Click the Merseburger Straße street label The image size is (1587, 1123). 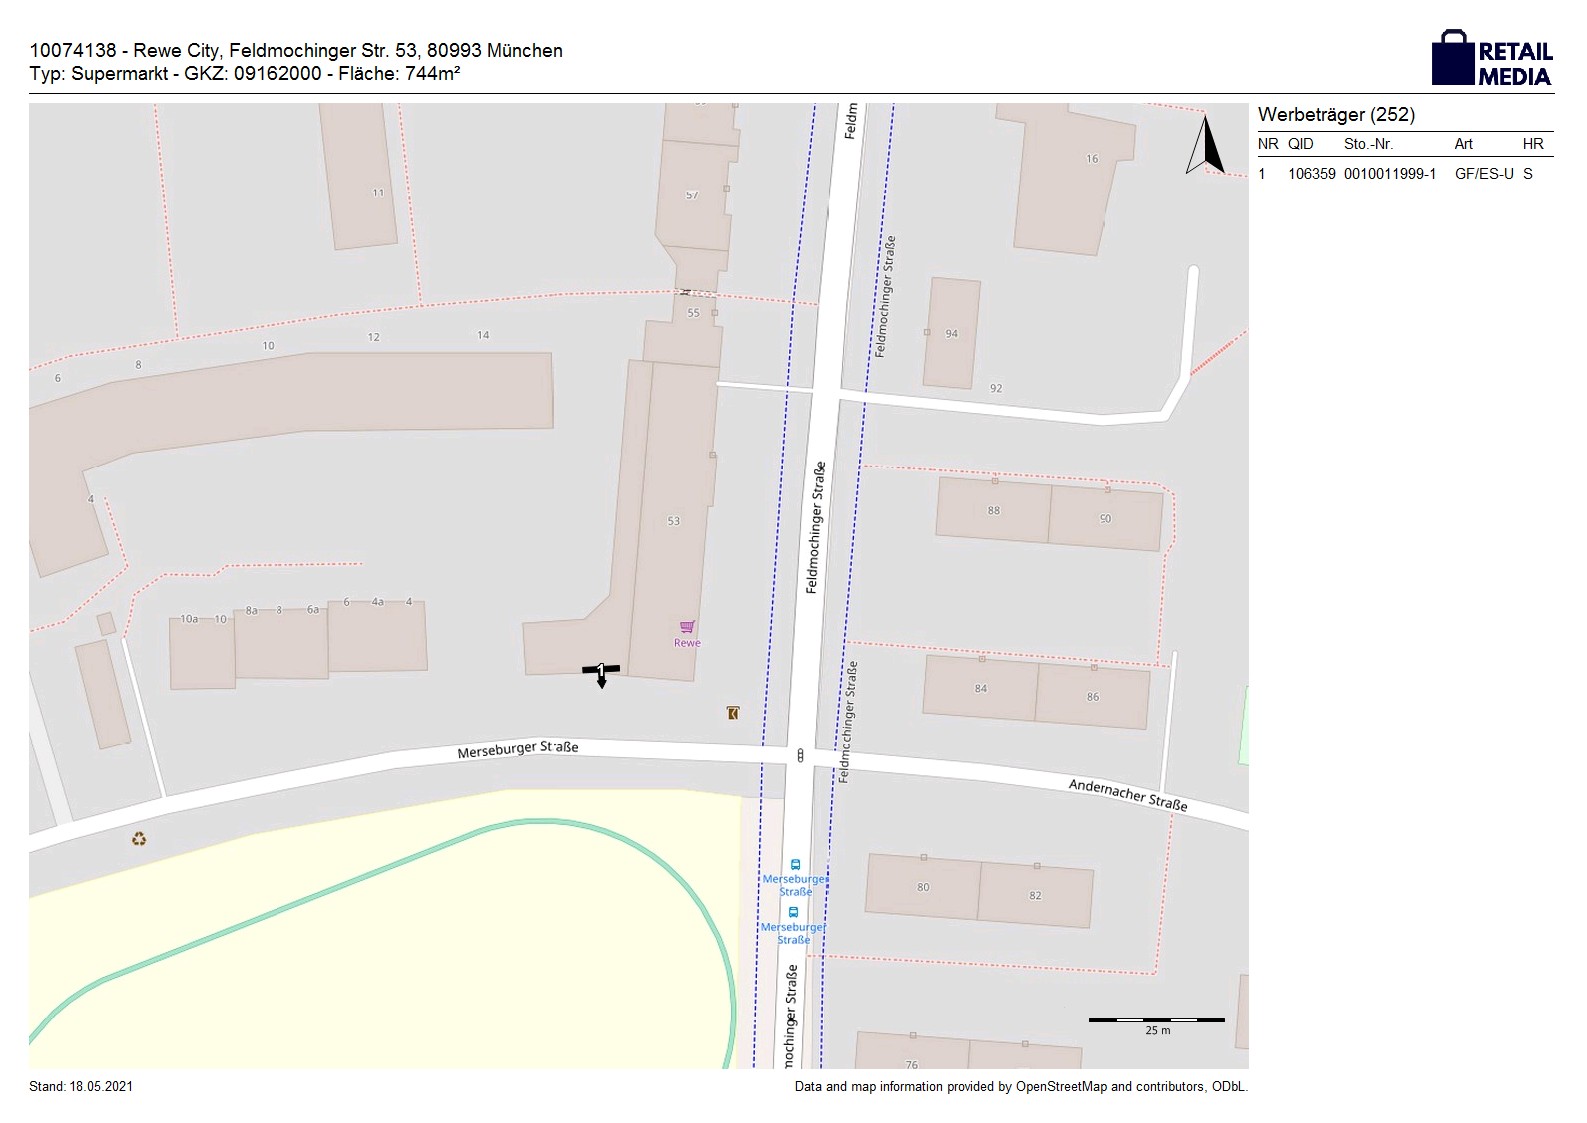pos(517,749)
